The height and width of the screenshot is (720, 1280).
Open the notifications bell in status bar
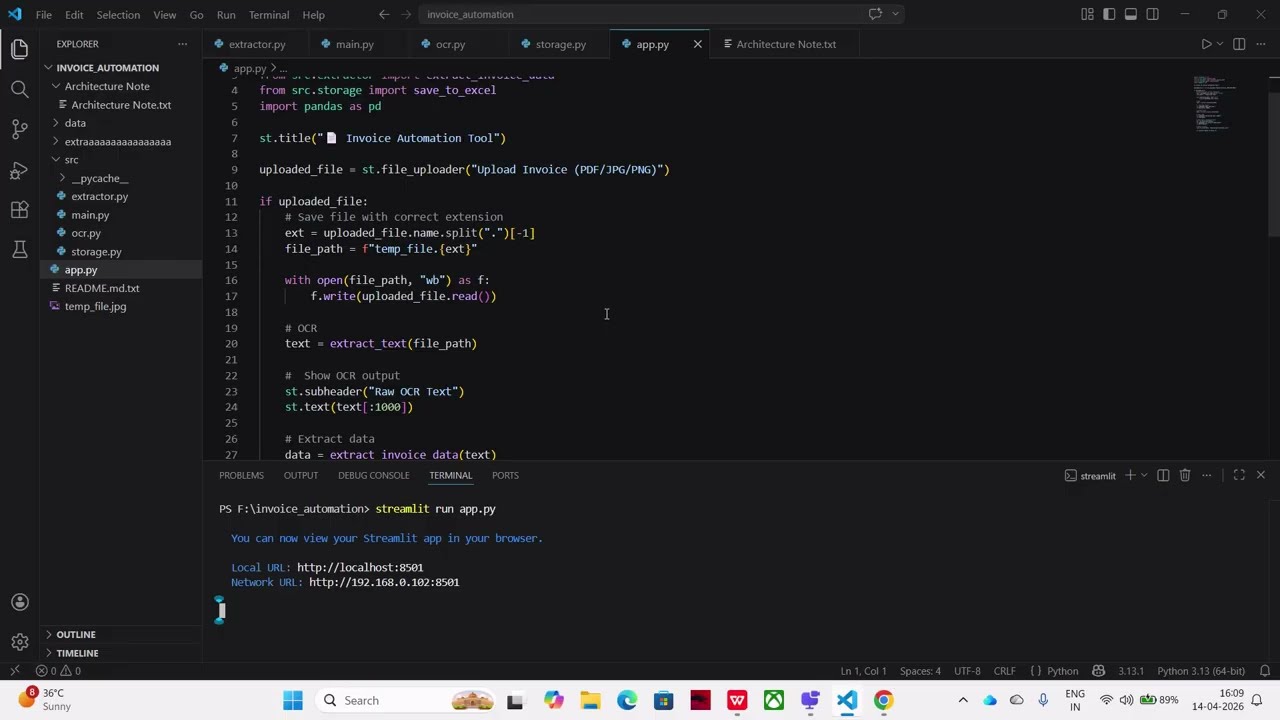(1265, 671)
